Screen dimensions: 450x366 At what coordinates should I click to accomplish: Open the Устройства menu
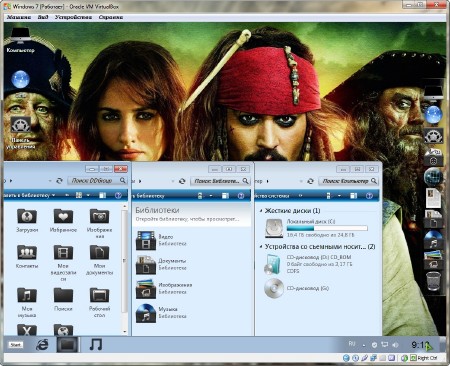point(73,17)
